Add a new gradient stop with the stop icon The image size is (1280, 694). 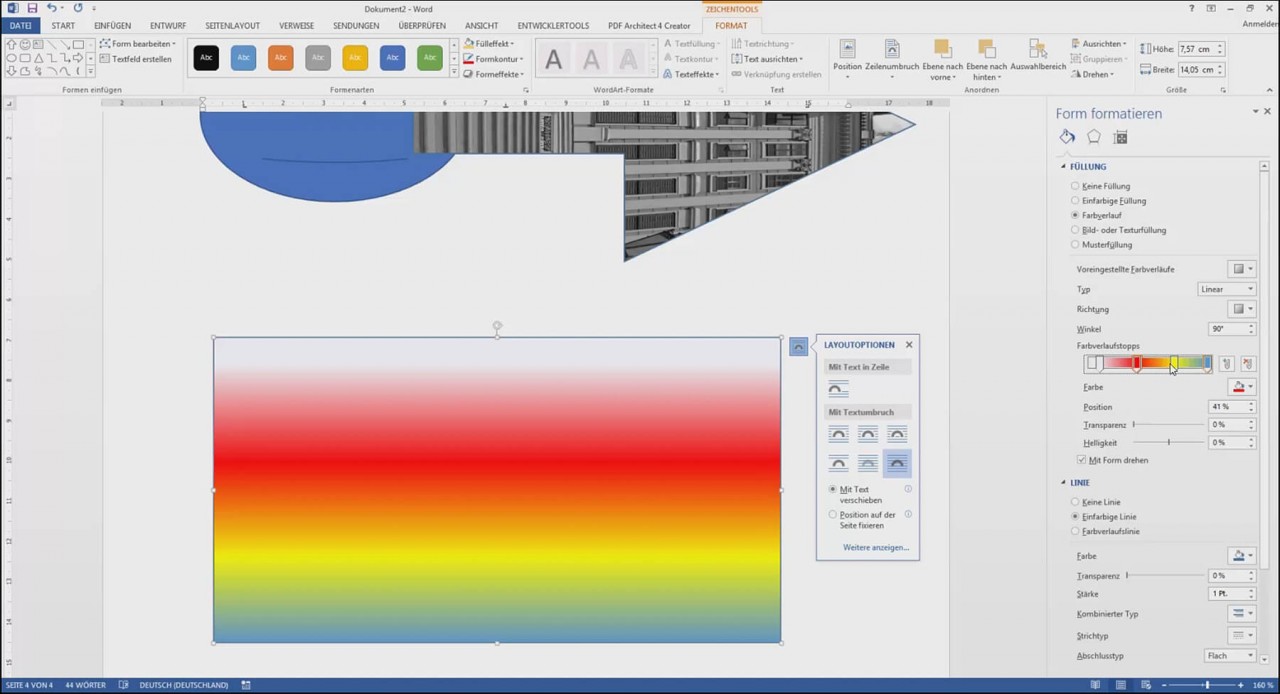point(1227,364)
